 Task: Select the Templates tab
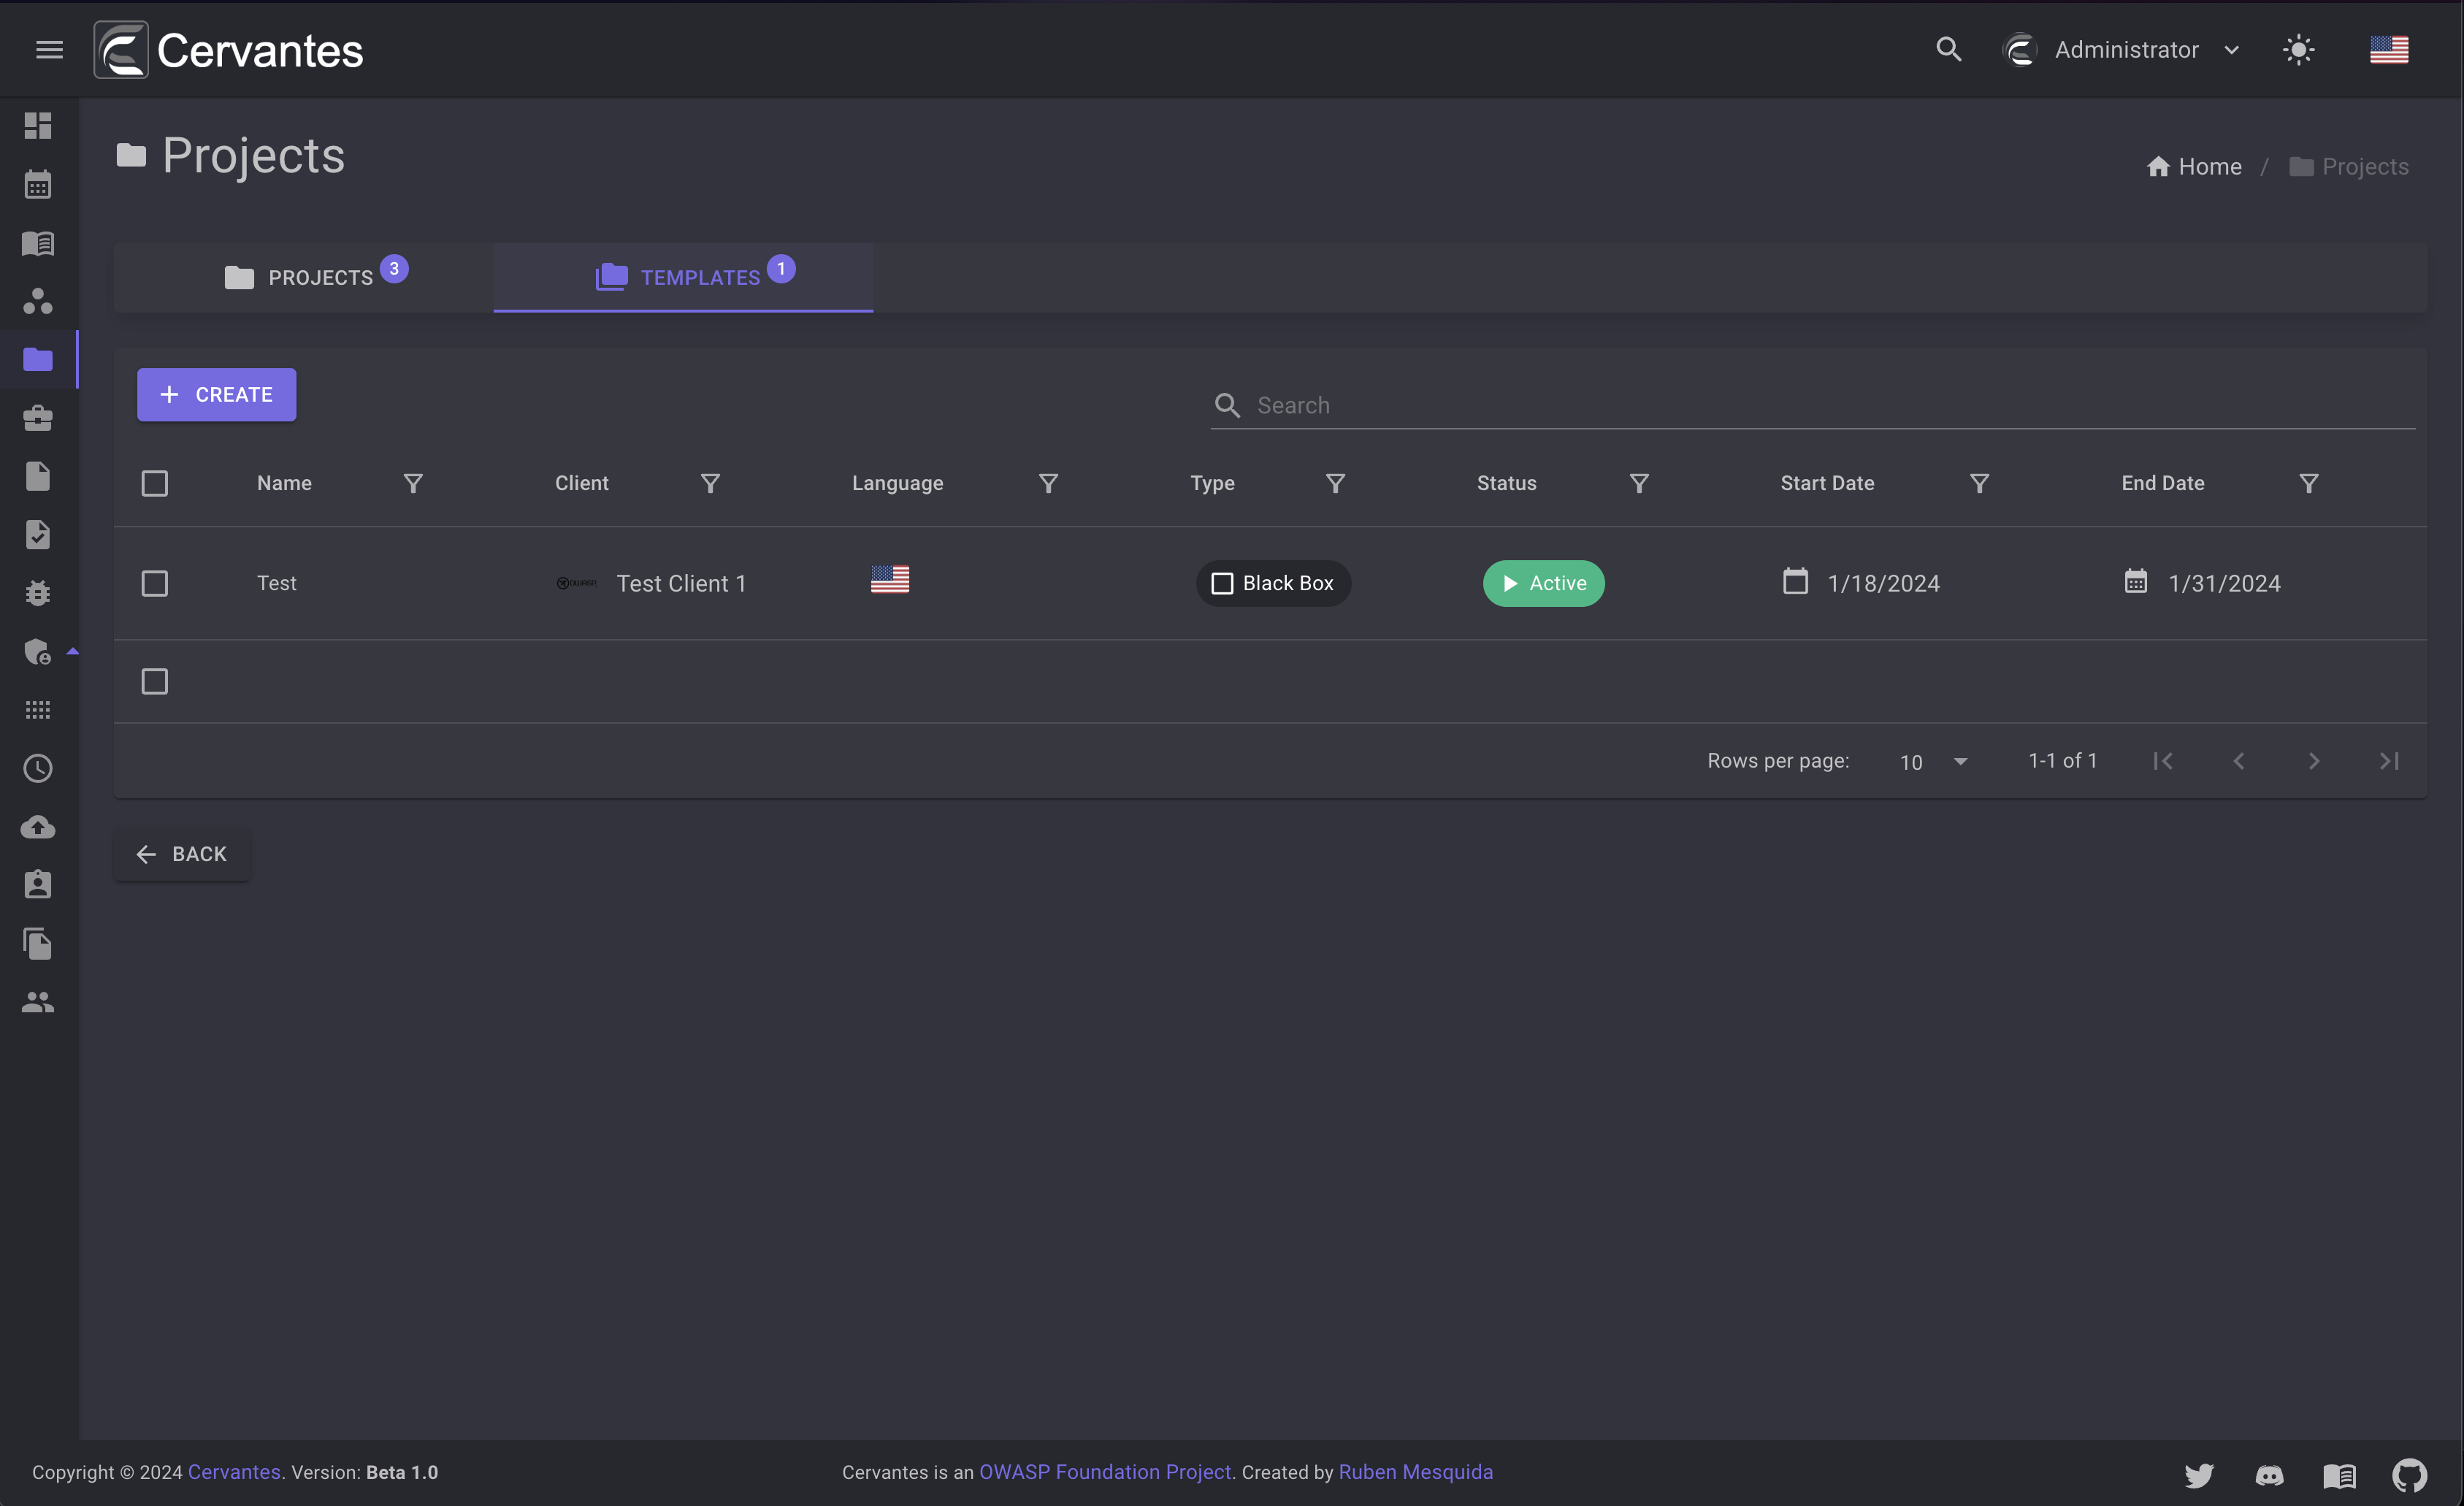coord(683,277)
